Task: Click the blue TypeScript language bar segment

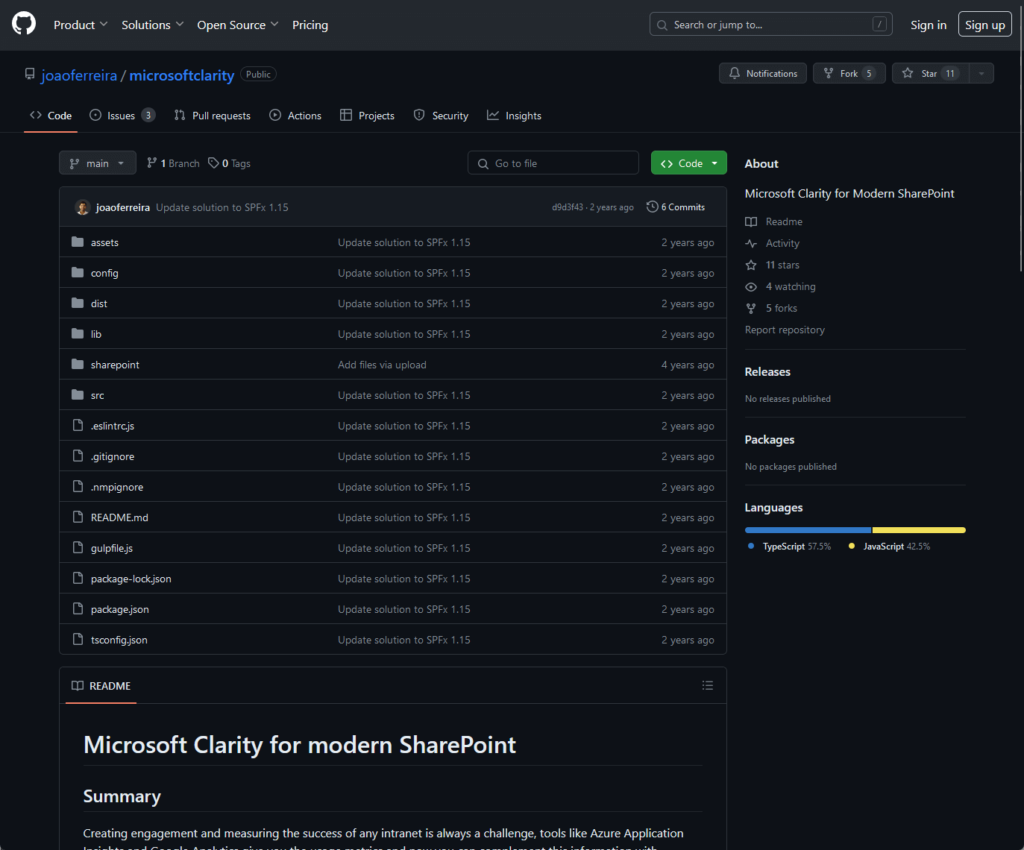Action: coord(808,530)
